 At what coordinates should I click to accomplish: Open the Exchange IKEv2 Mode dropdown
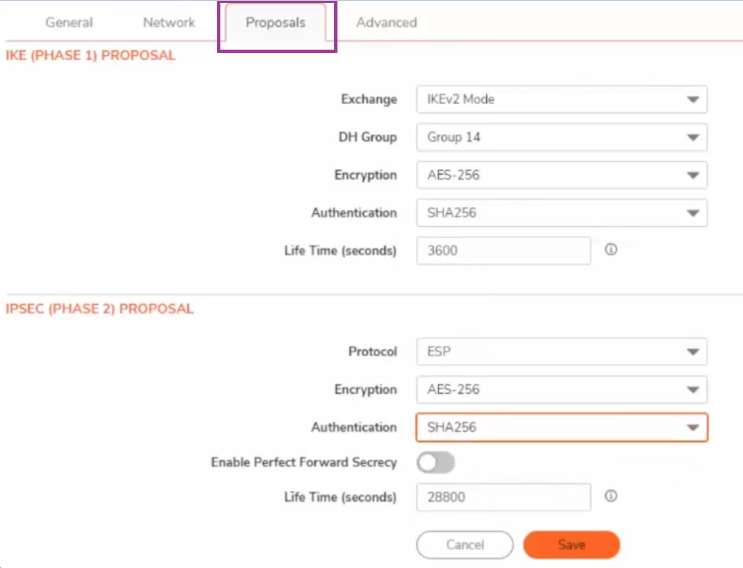(562, 99)
